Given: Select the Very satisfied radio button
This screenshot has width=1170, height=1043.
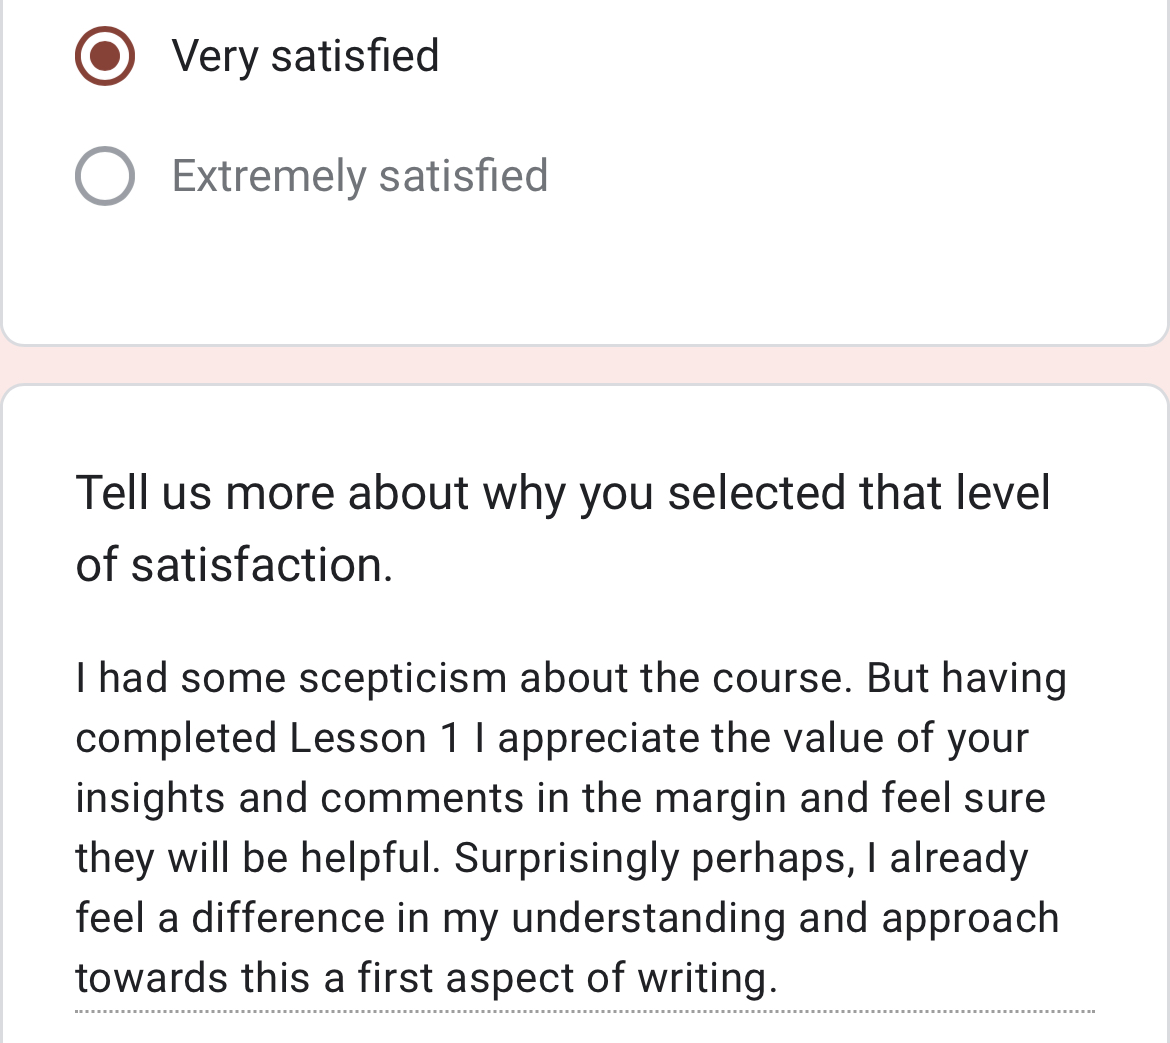Looking at the screenshot, I should coord(105,56).
